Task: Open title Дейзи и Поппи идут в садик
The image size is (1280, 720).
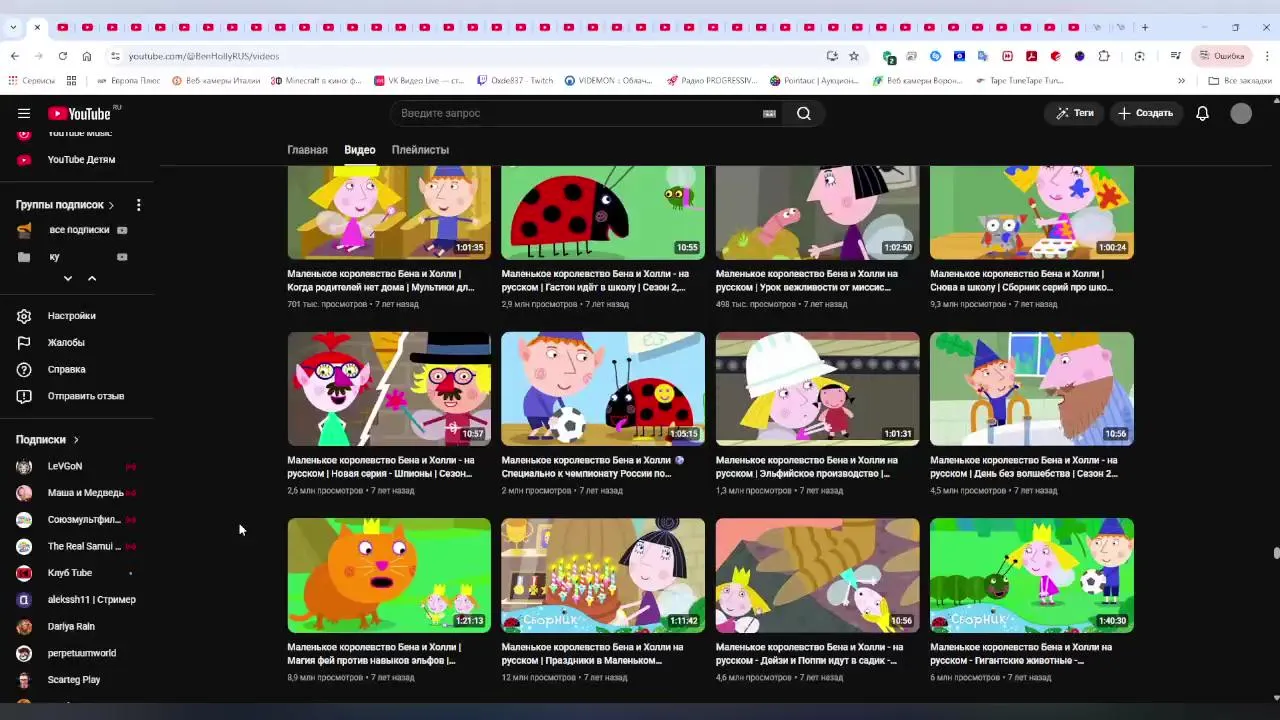Action: (809, 654)
